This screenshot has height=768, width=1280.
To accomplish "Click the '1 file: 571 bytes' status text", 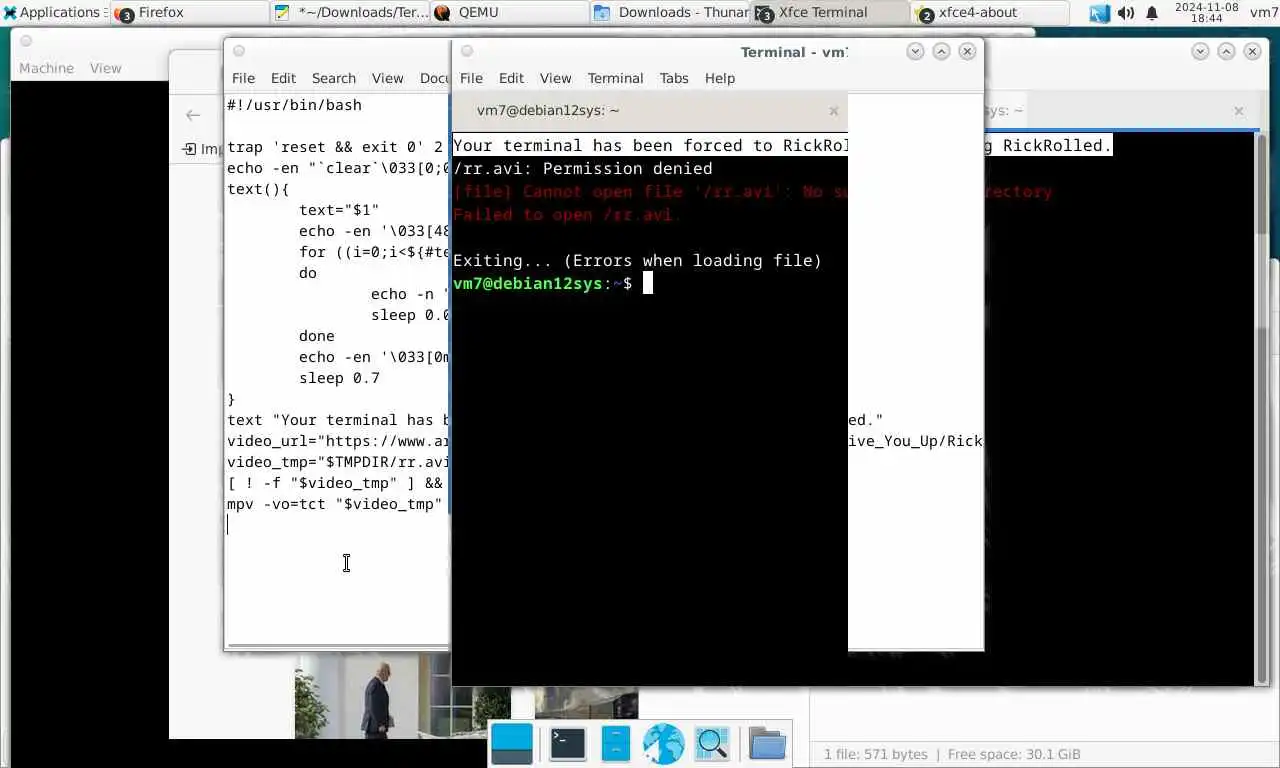I will (876, 754).
